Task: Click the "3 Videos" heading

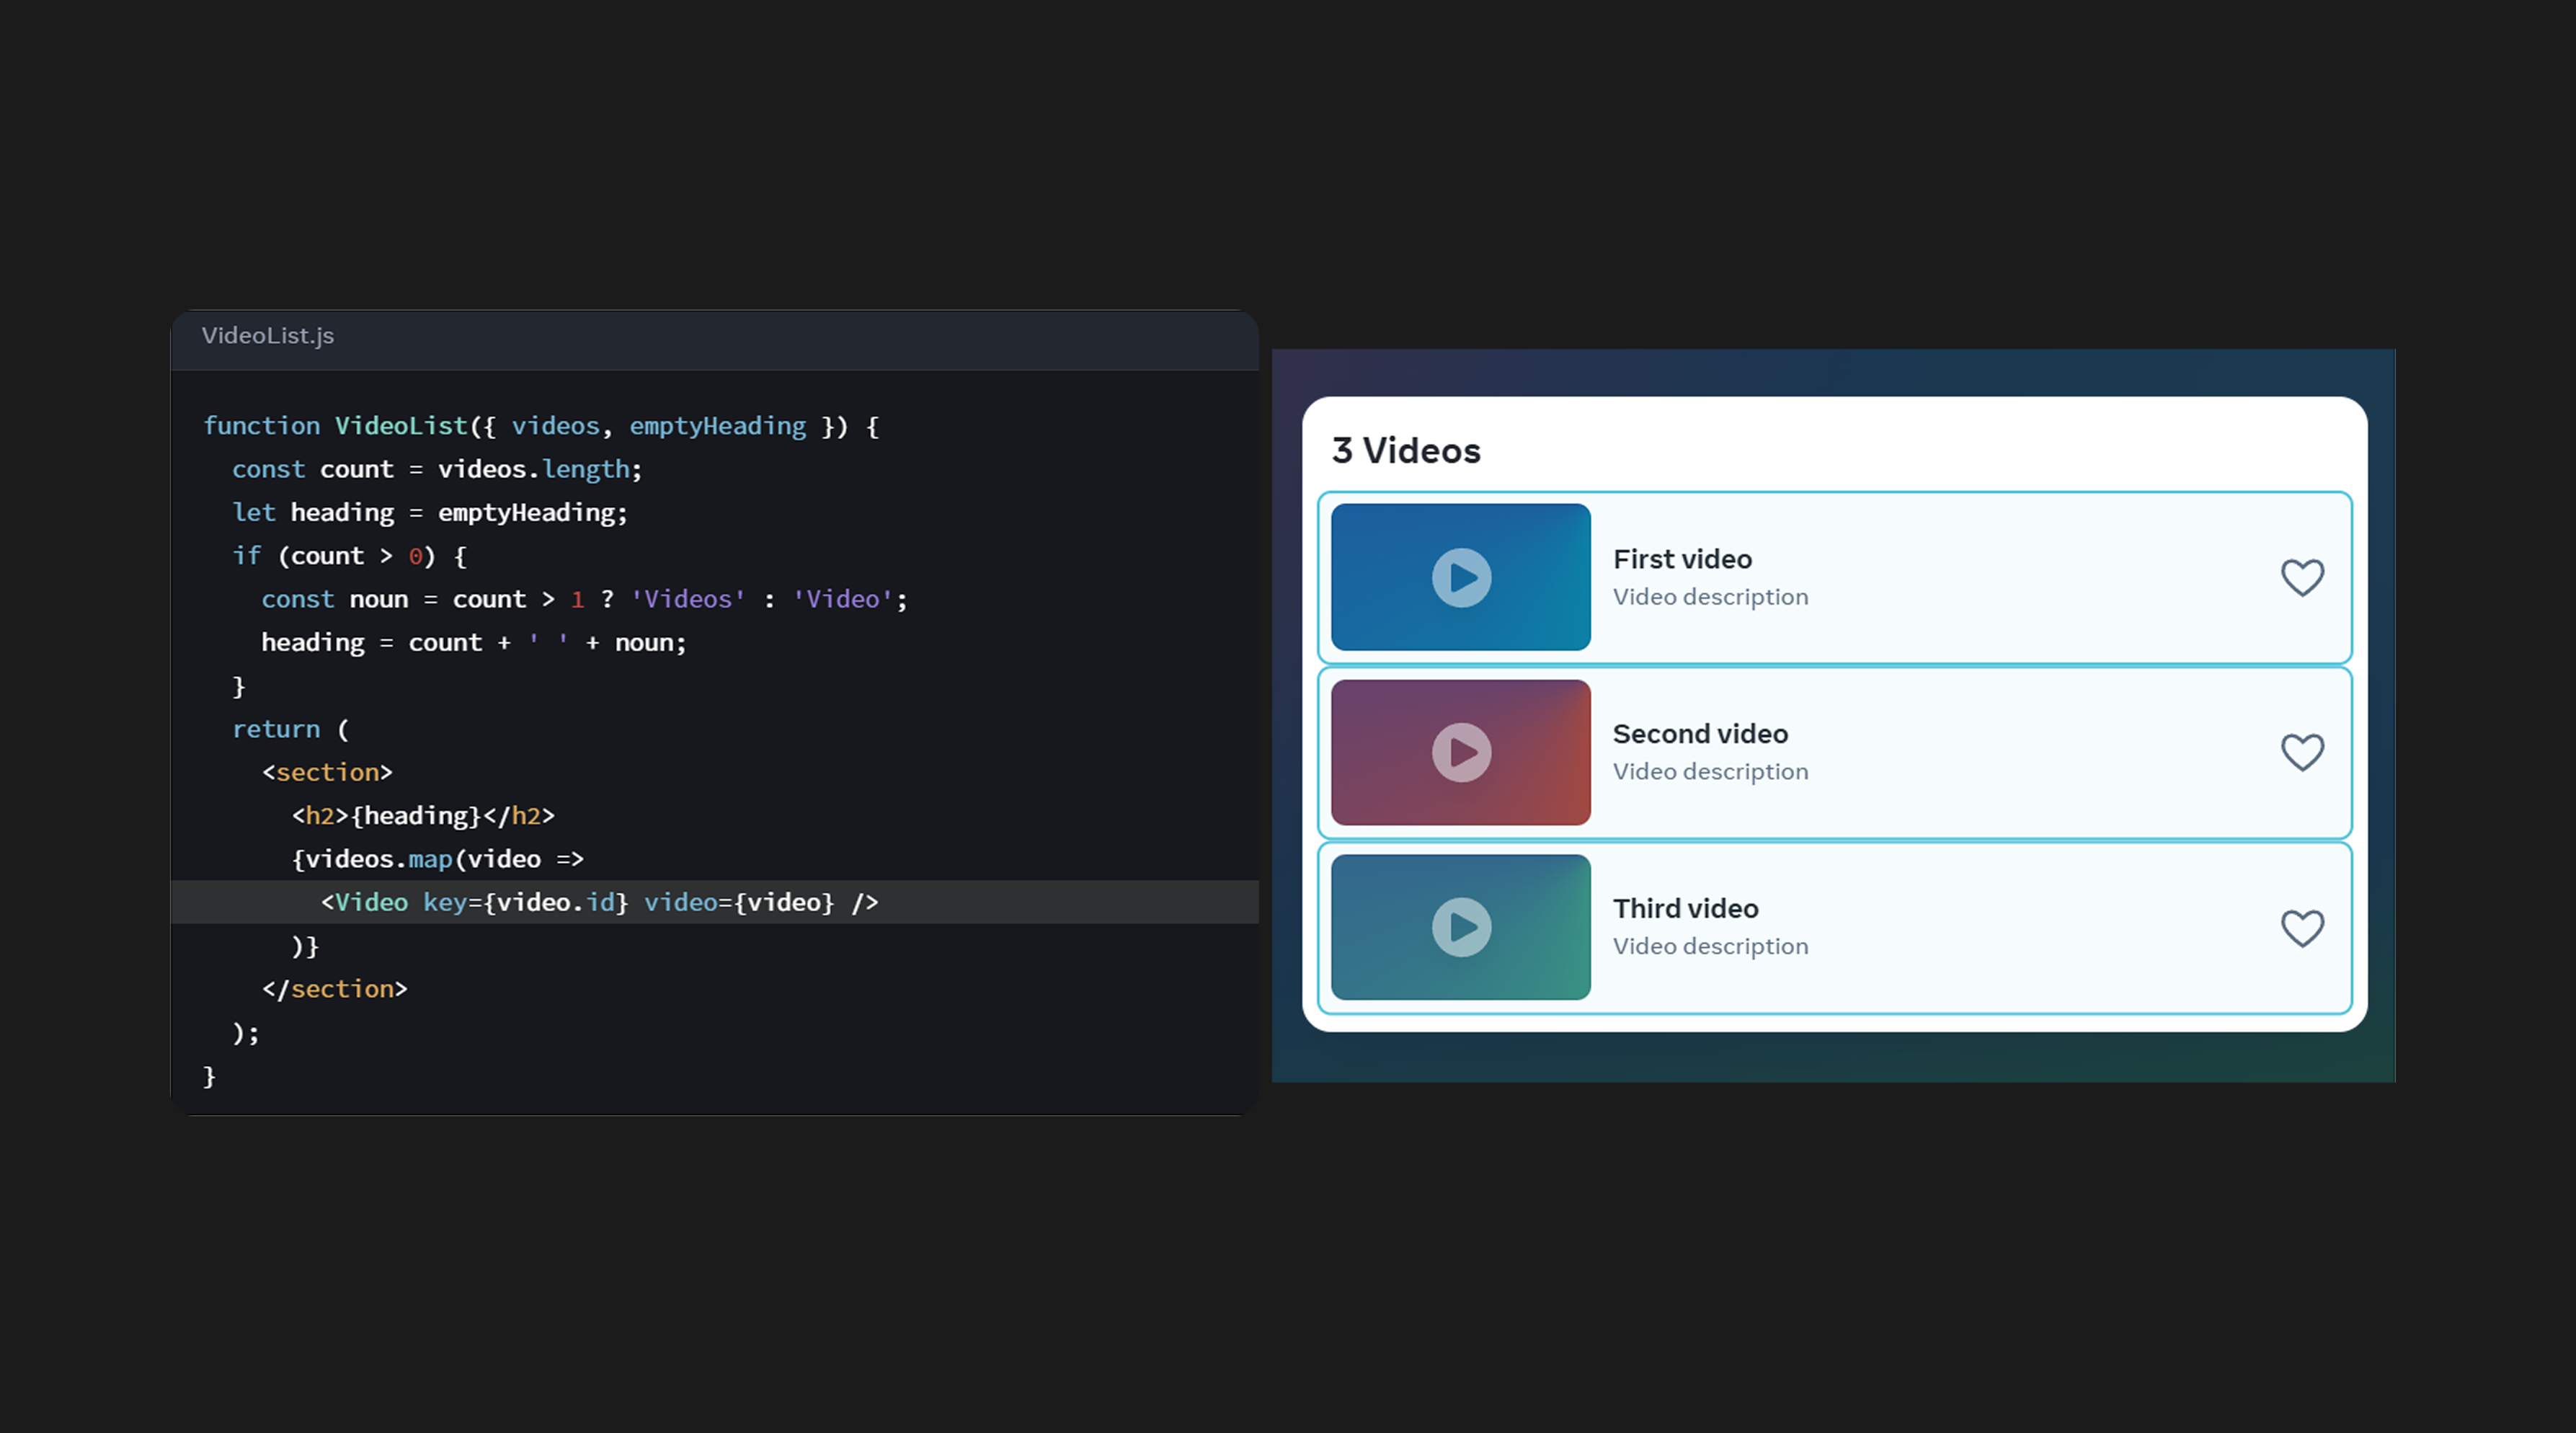Action: tap(1406, 451)
